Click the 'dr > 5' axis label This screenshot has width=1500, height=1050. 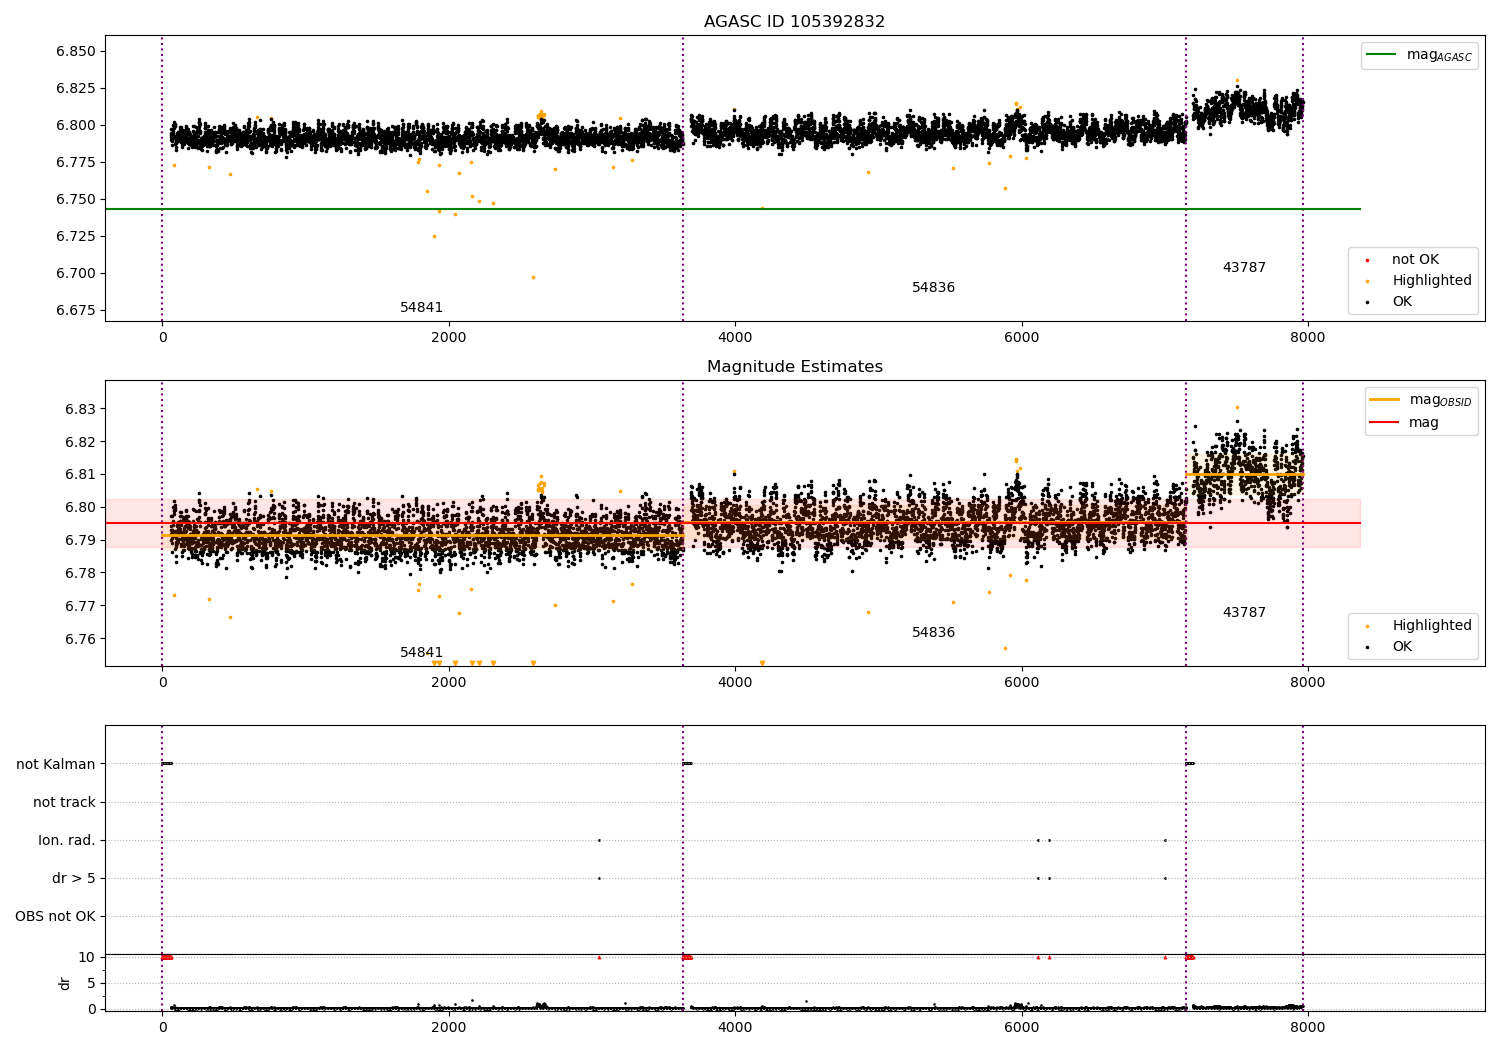point(74,879)
